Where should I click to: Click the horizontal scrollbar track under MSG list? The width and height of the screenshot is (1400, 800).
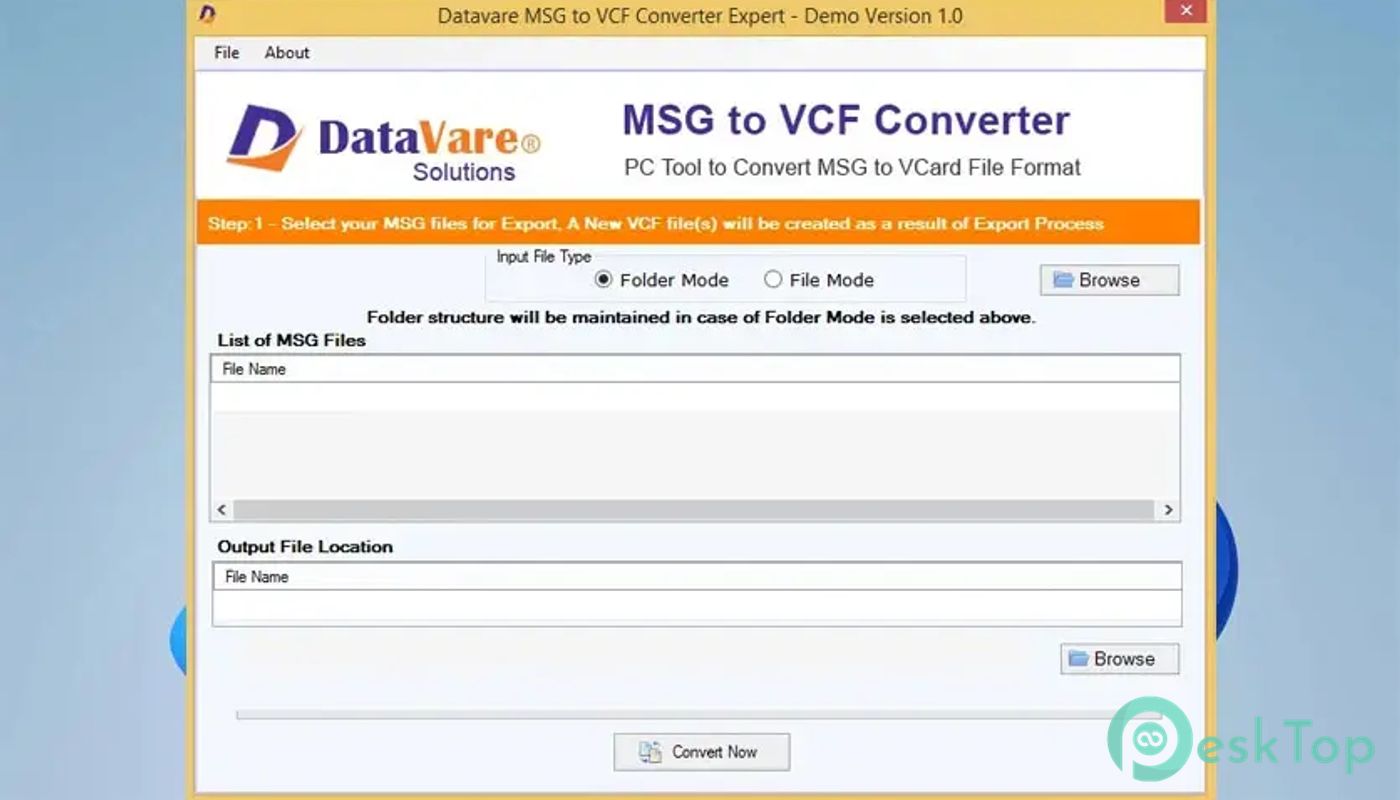point(694,510)
